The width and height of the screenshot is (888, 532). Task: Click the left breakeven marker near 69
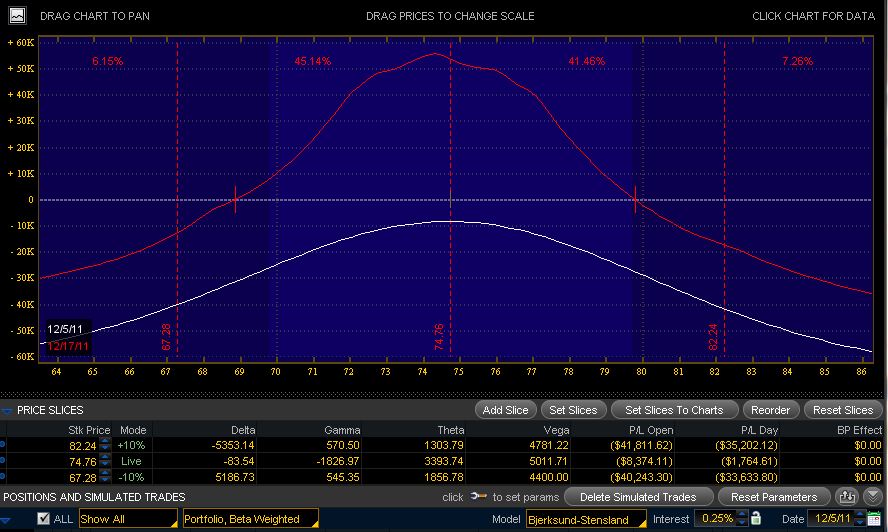pos(235,199)
